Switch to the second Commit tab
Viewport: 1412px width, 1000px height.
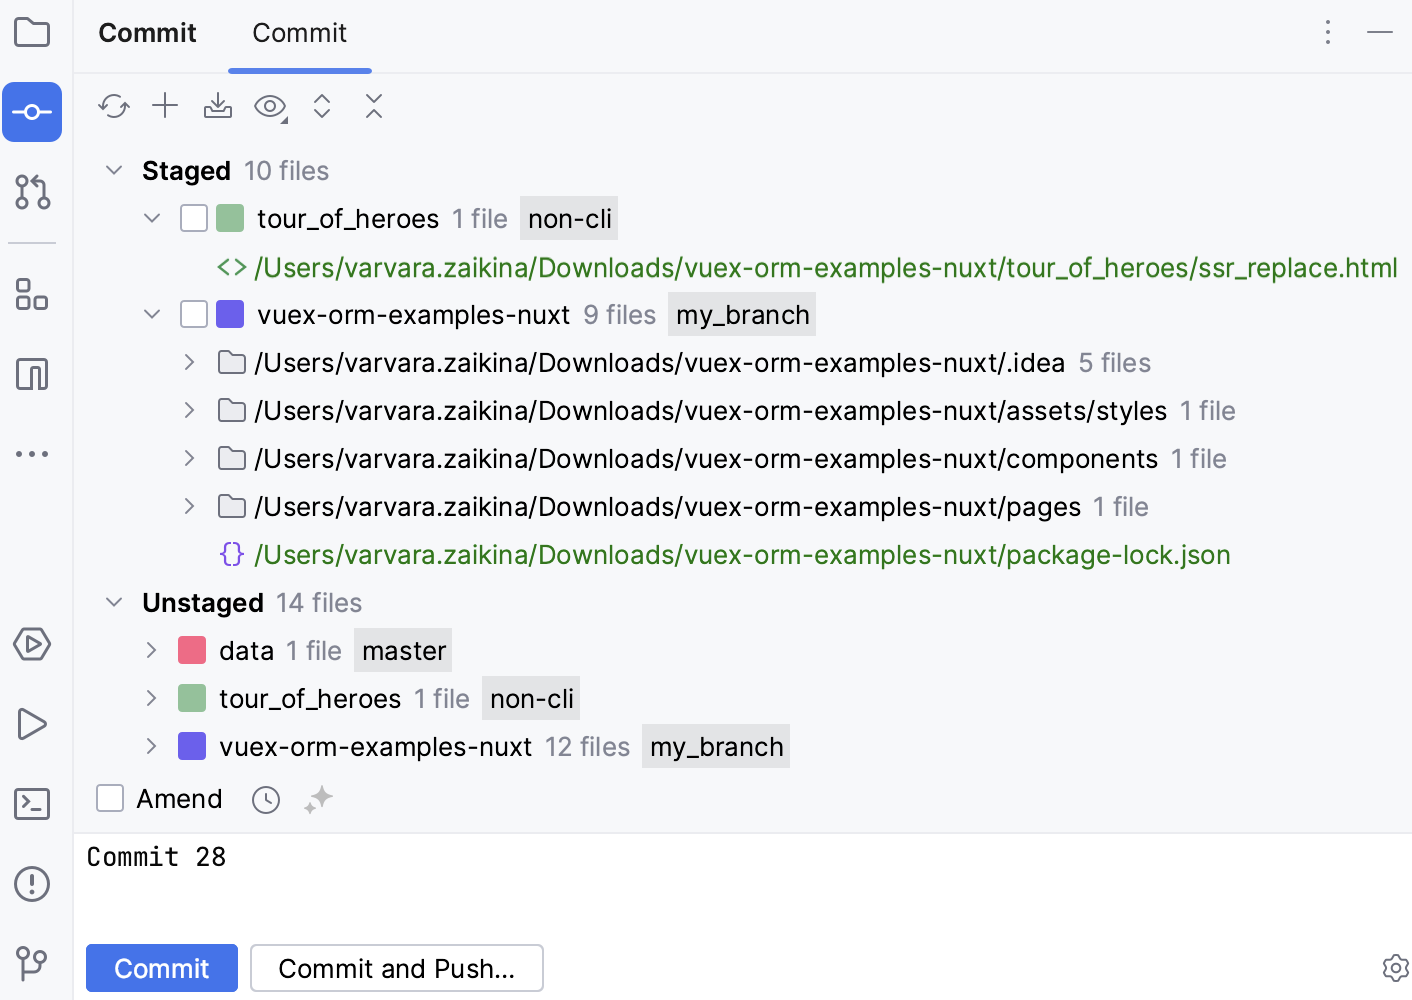pos(299,33)
